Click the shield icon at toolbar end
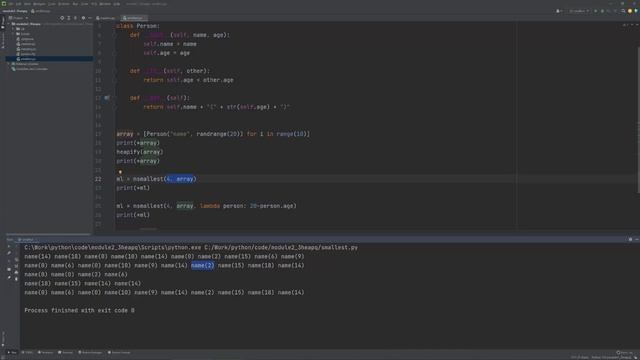 pos(636,11)
